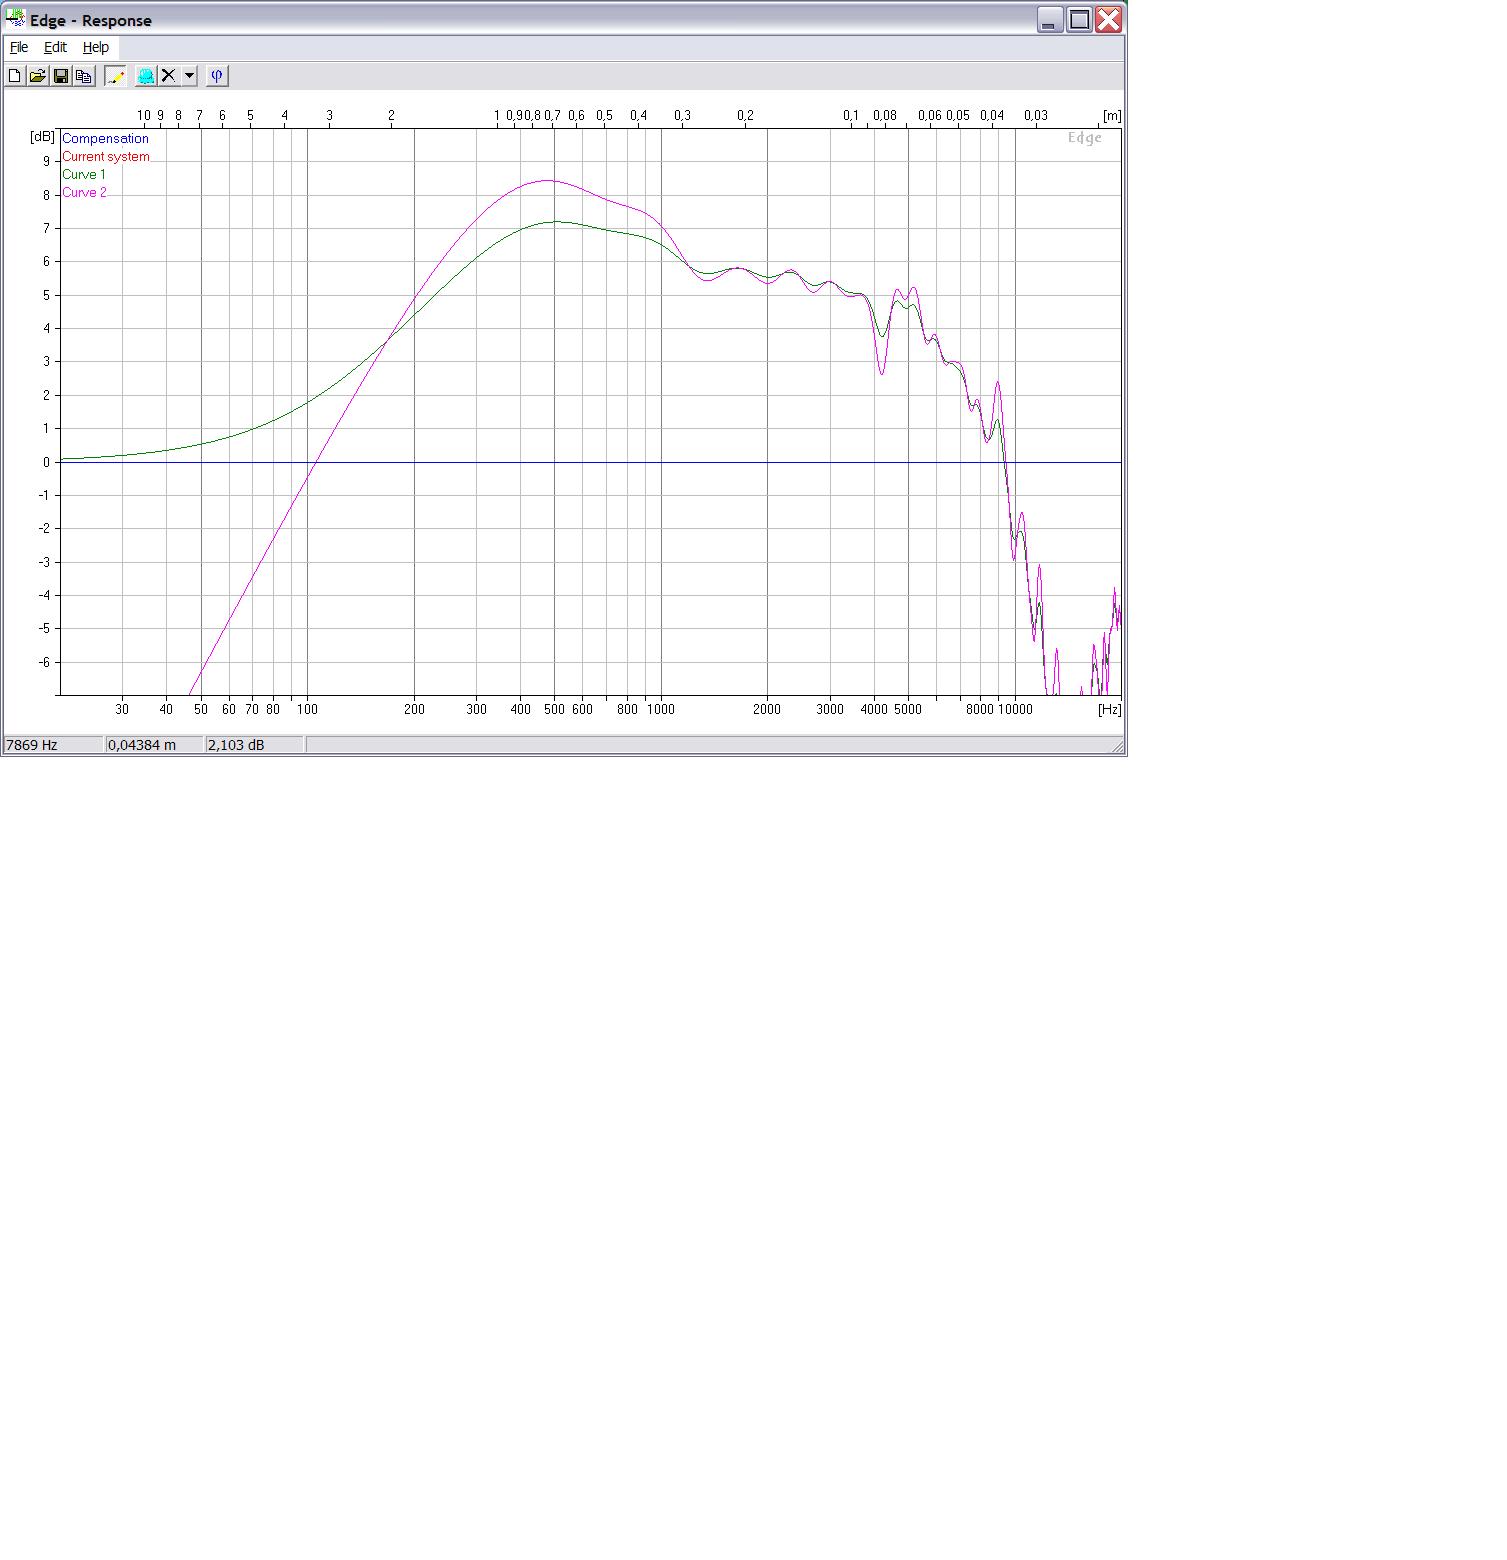Click the [Hz] frequency unit label
Image resolution: width=1507 pixels, height=1560 pixels.
(1109, 710)
